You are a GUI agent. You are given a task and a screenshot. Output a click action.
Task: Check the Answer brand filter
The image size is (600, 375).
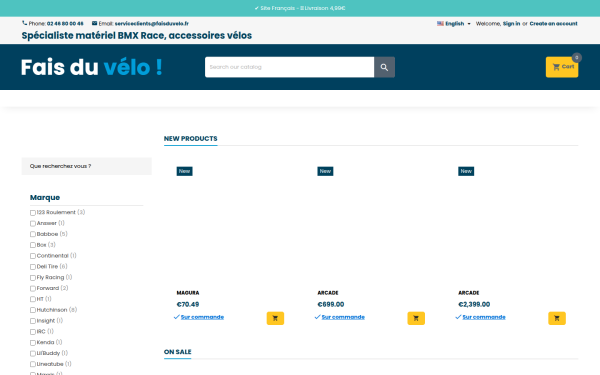33,223
